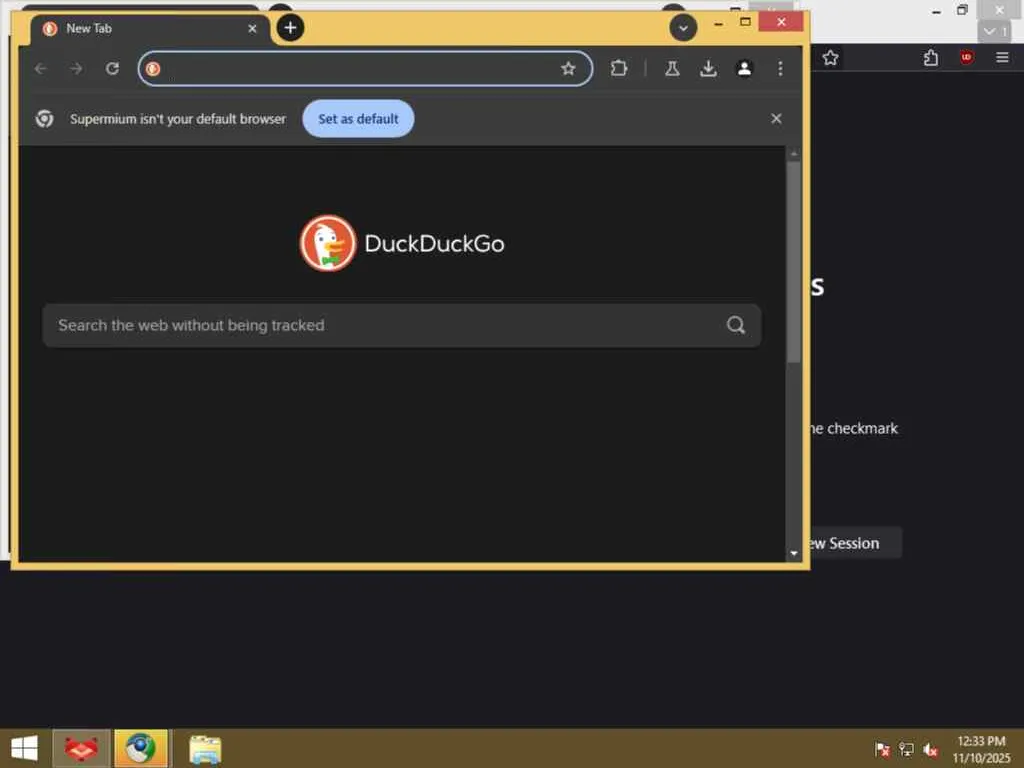
Task: Click the page scrollbar down arrow
Action: coord(793,554)
